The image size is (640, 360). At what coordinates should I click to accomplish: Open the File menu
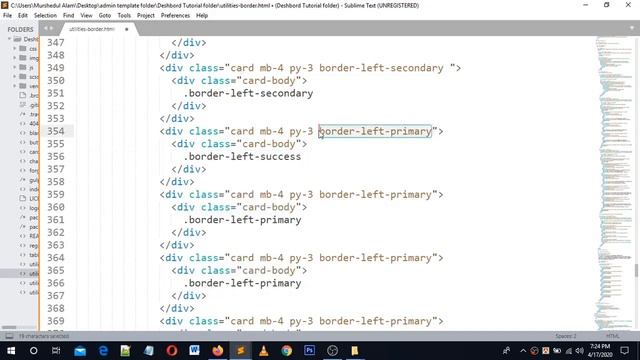click(7, 16)
